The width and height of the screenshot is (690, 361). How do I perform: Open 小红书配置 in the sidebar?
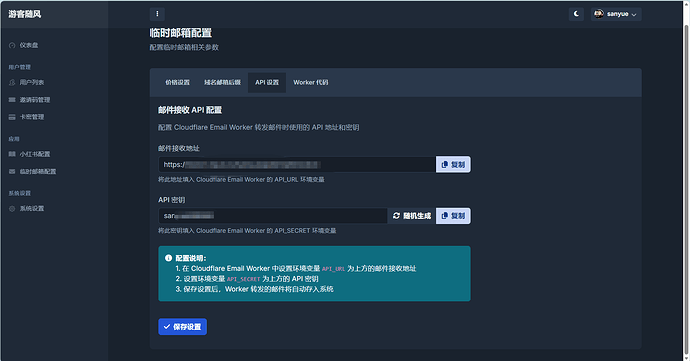[x=35, y=154]
